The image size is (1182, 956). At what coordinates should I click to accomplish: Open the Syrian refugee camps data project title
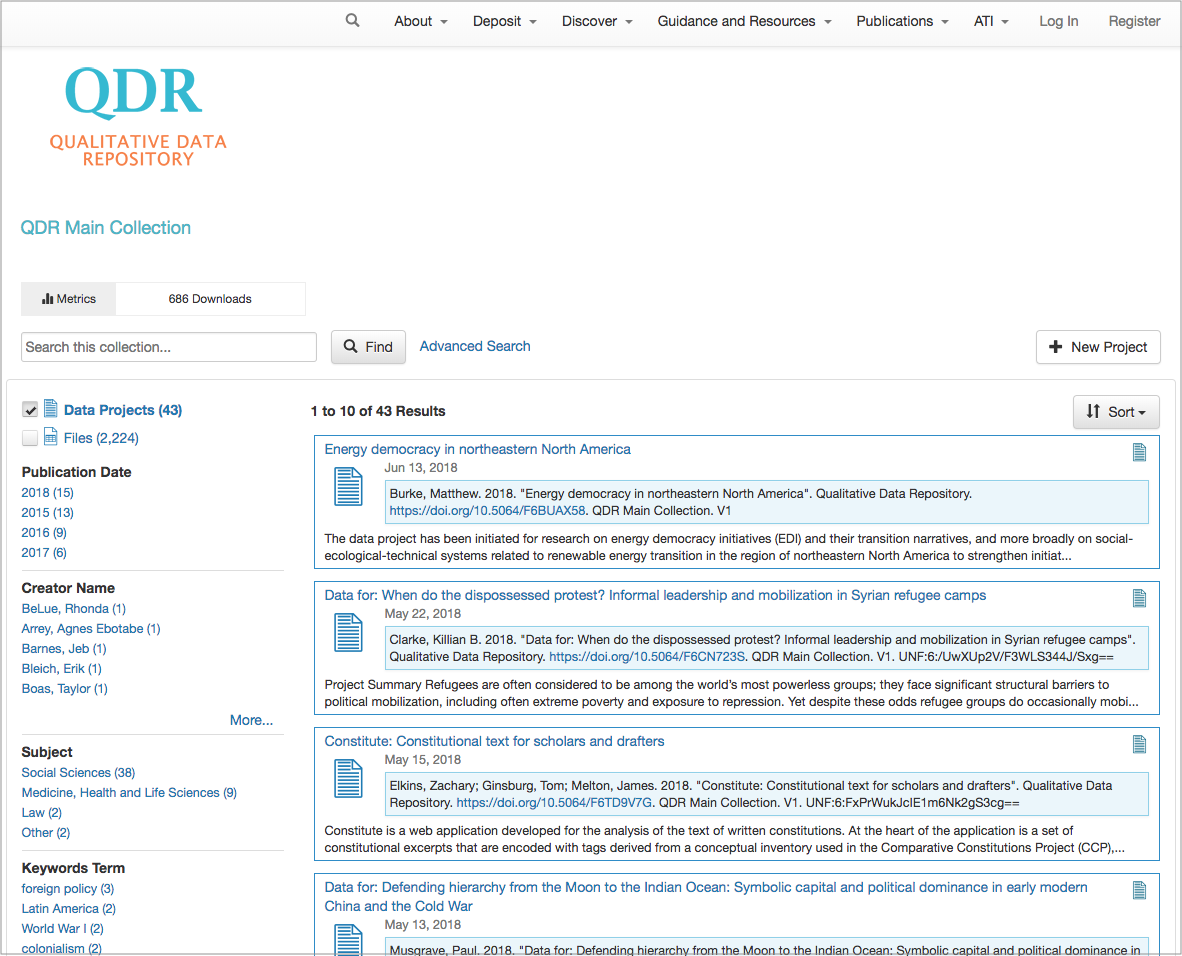coord(655,595)
